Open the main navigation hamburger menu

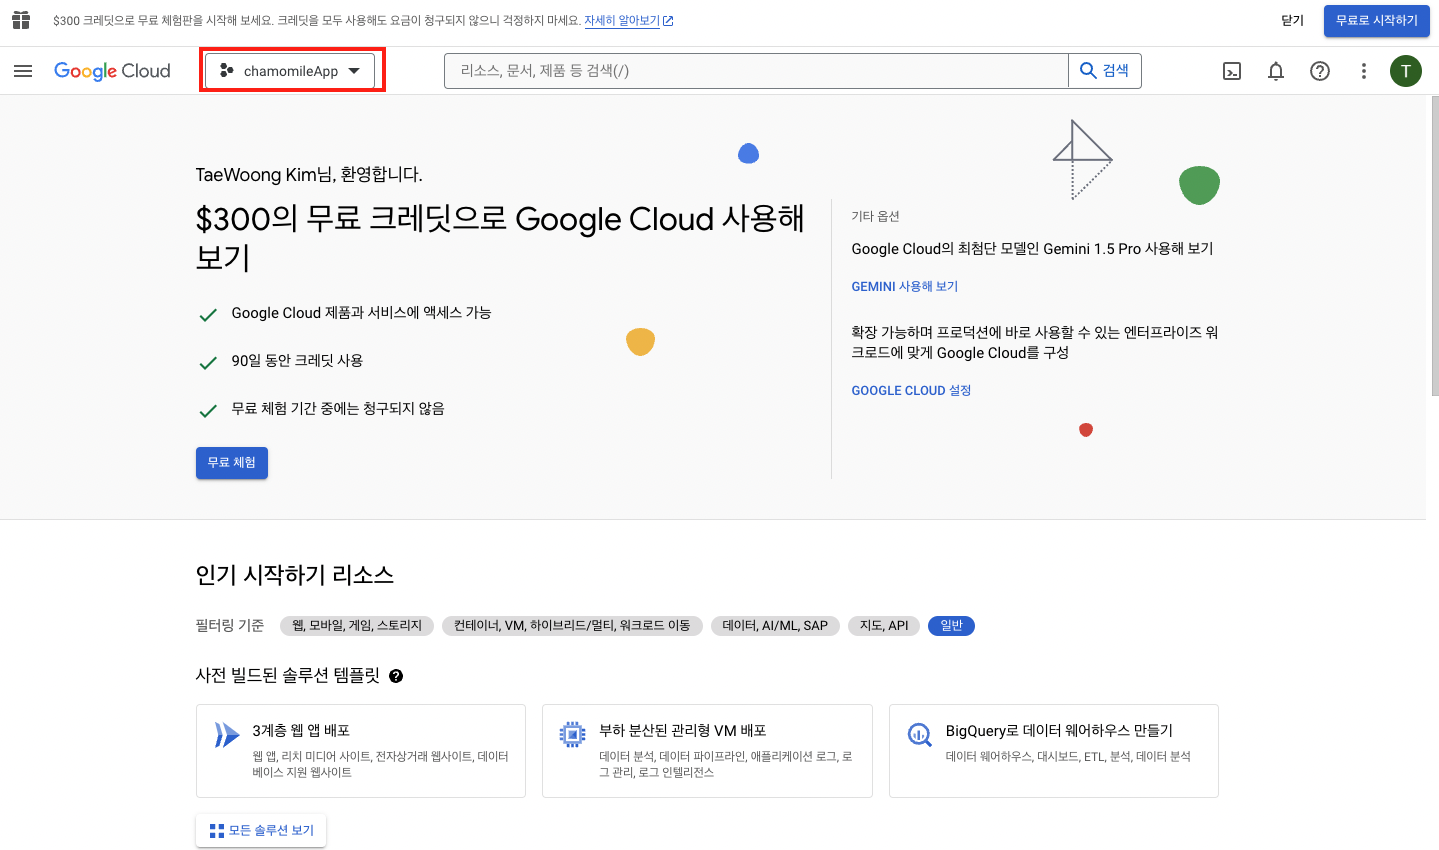click(23, 71)
